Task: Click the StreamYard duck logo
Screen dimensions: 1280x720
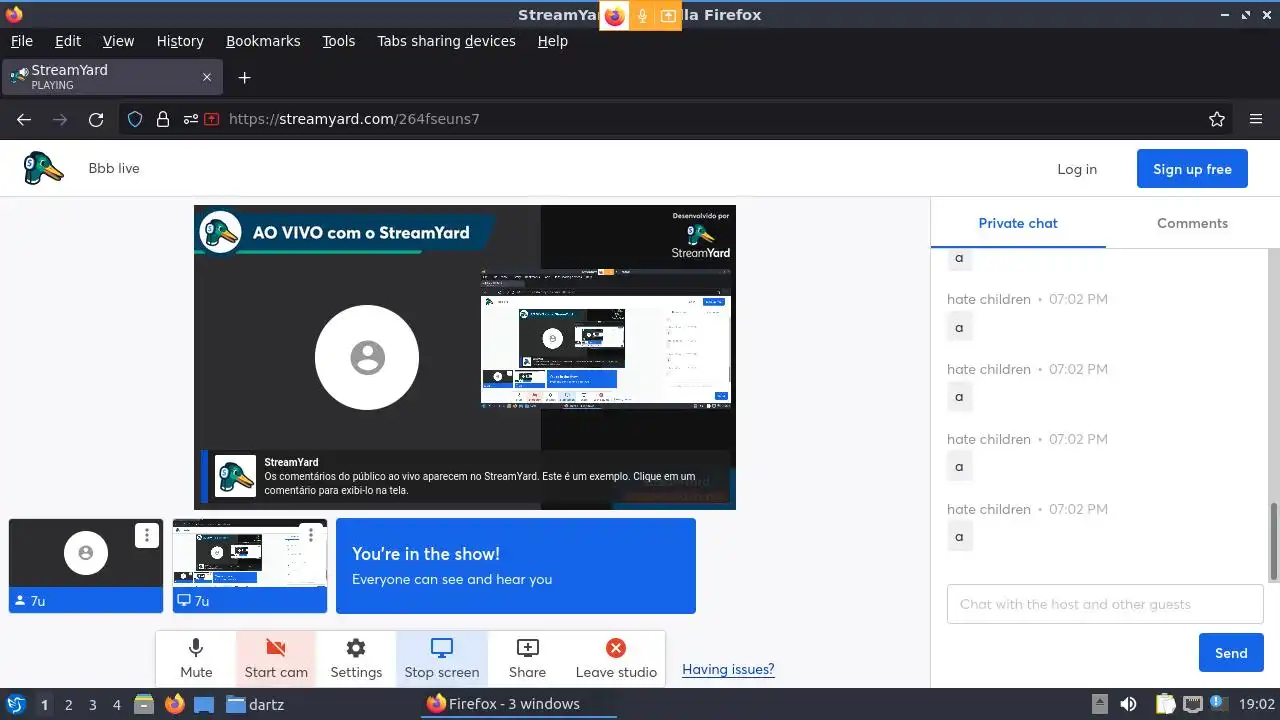Action: 44,168
